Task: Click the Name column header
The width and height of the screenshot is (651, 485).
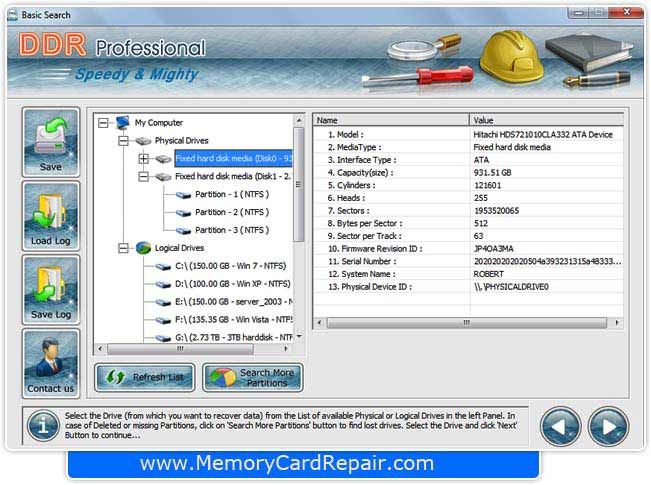Action: tap(391, 120)
